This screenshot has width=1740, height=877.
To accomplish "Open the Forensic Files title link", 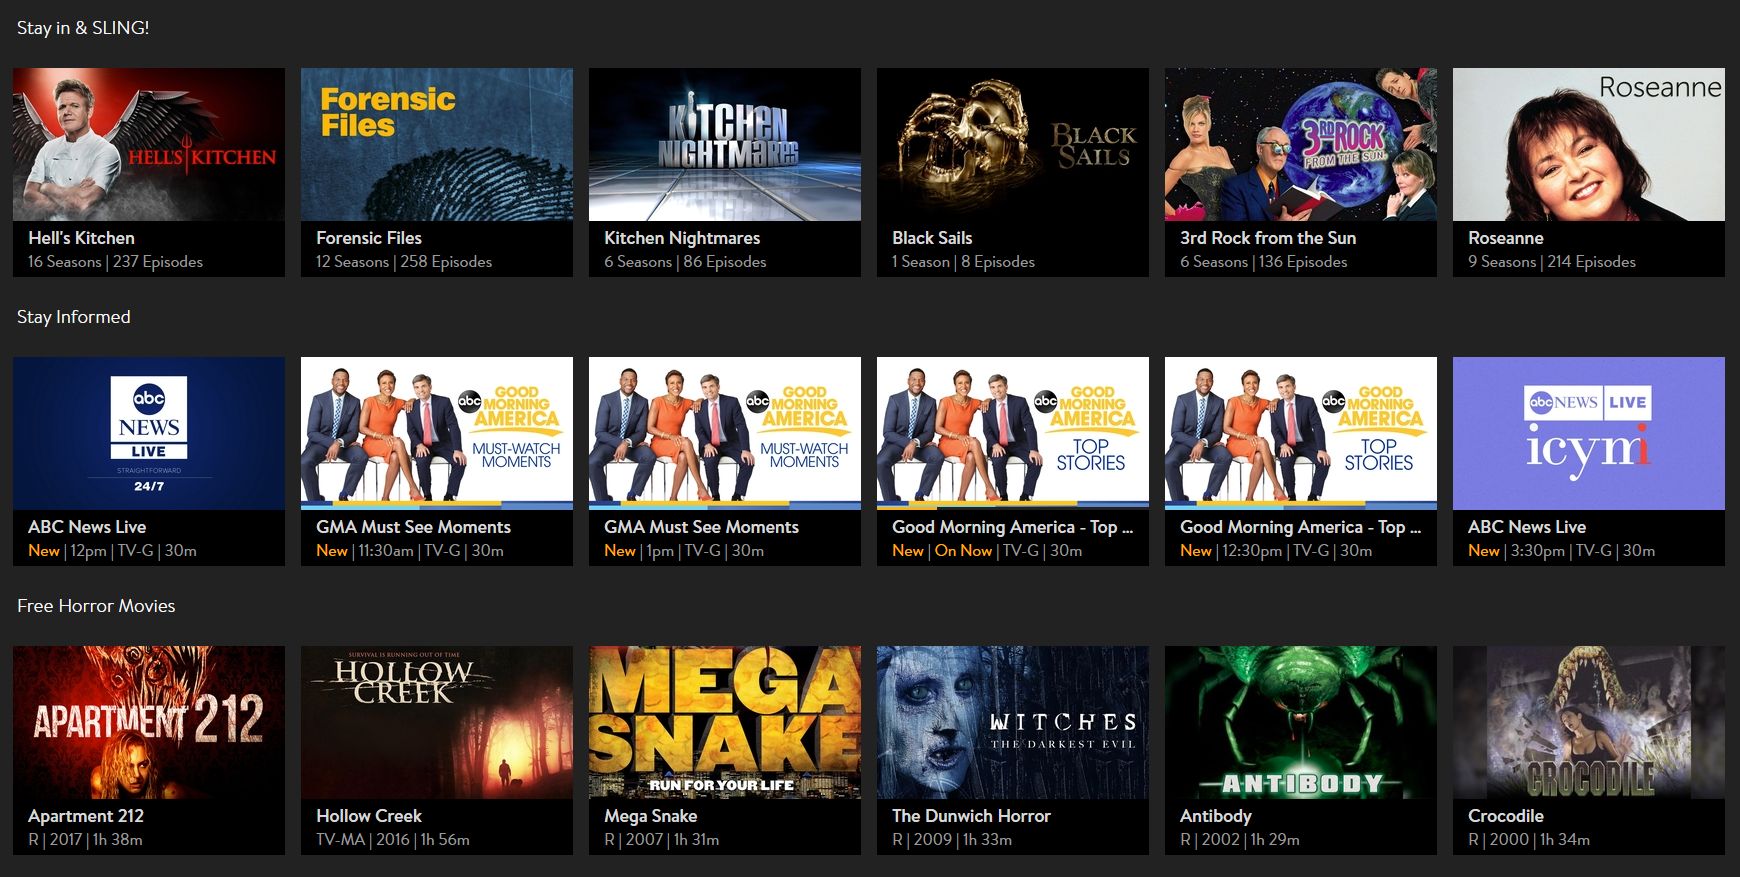I will click(369, 238).
